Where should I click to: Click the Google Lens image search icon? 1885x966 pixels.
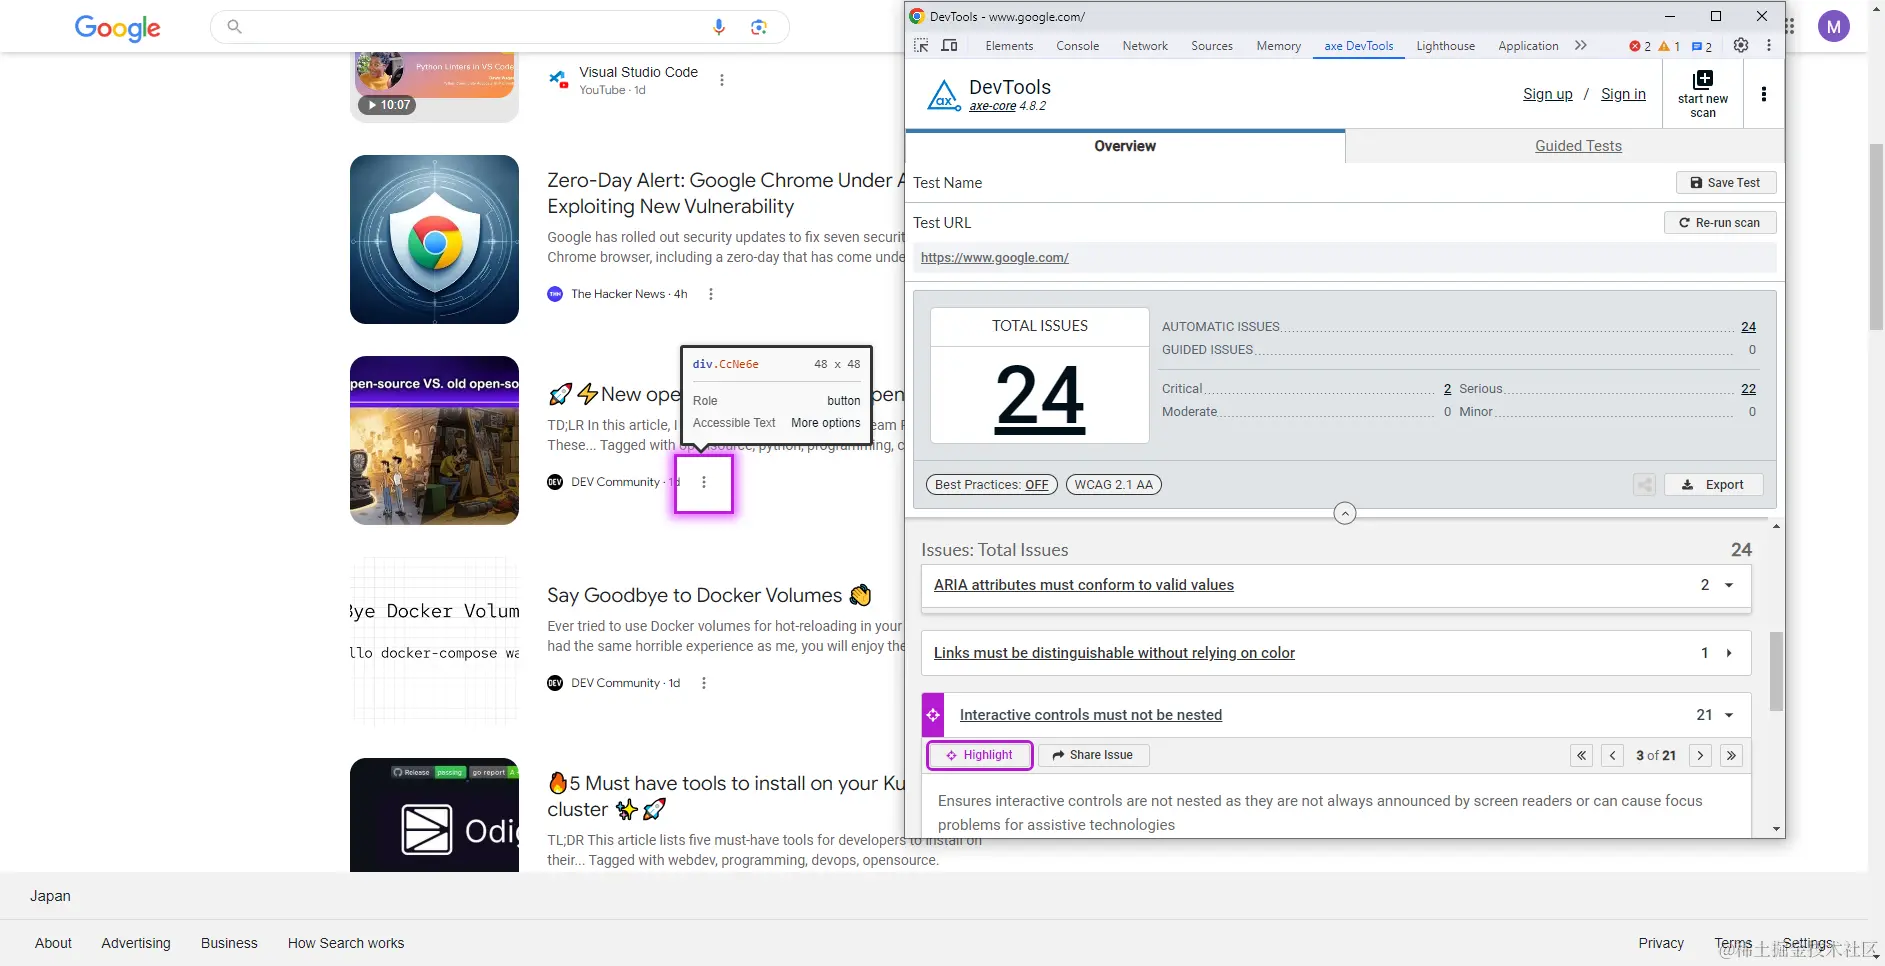(759, 27)
